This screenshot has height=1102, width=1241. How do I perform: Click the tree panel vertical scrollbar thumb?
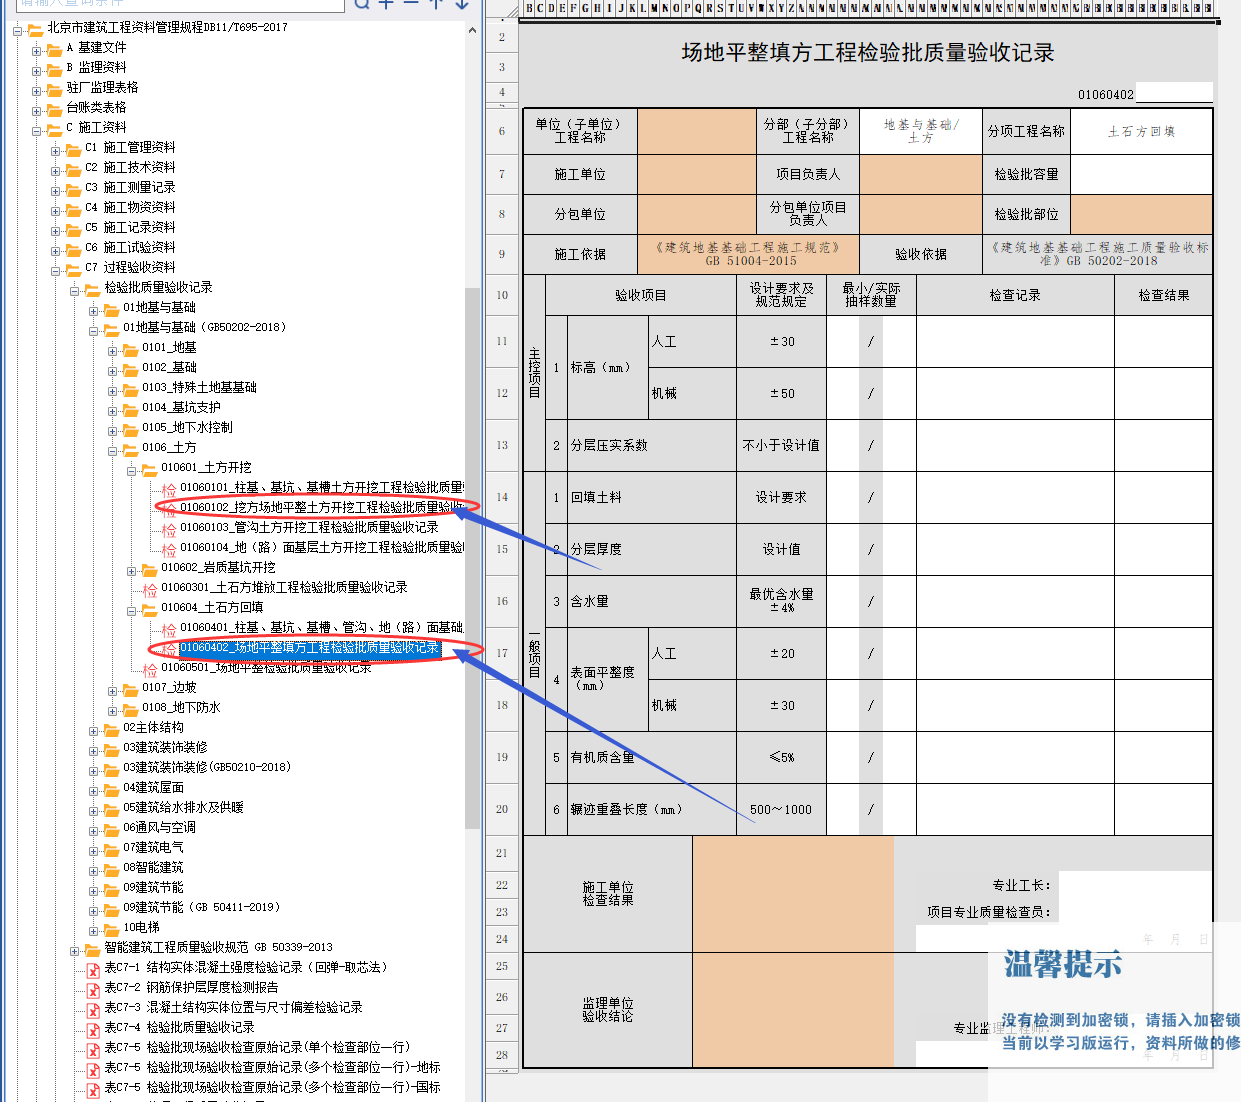(472, 557)
